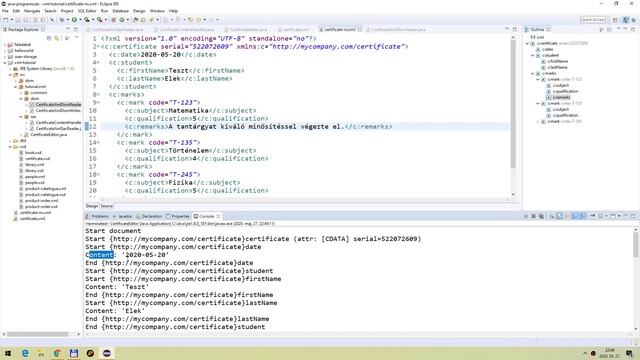Click Open Perspective icon near Quick Access
This screenshot has width=640, height=360.
coord(615,20)
